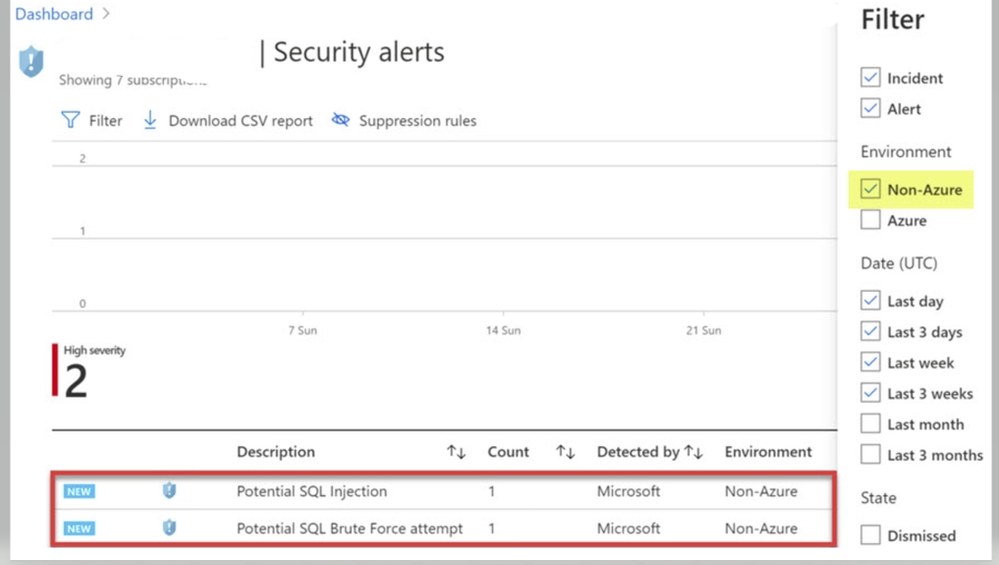Toggle the Non-Azure environment checkbox
This screenshot has width=999, height=565.
[x=870, y=189]
